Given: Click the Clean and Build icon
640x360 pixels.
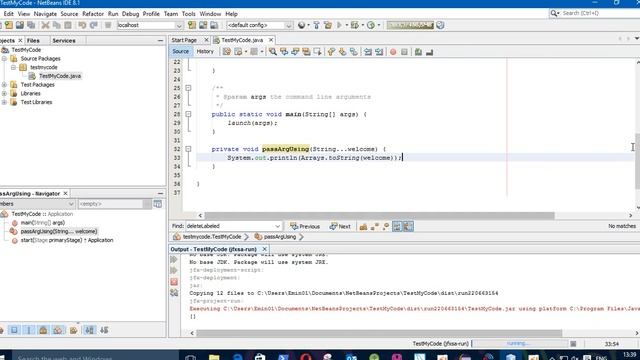Looking at the screenshot, I should click(328, 25).
